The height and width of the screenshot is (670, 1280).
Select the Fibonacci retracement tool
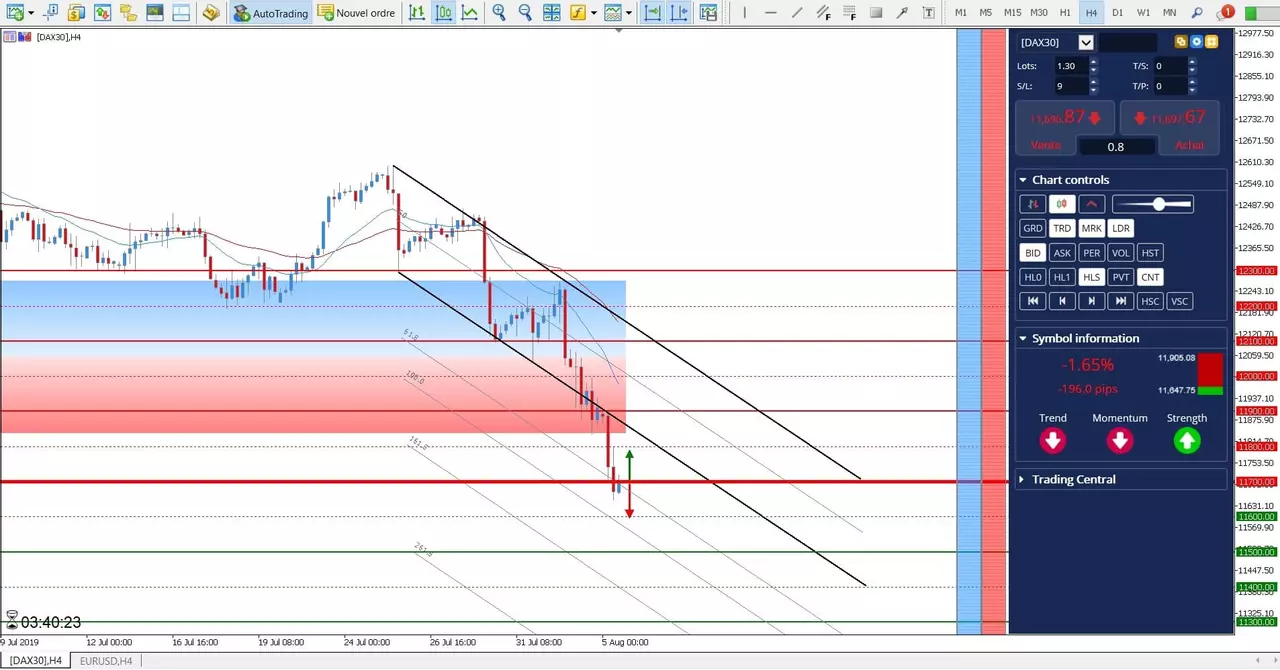point(850,13)
